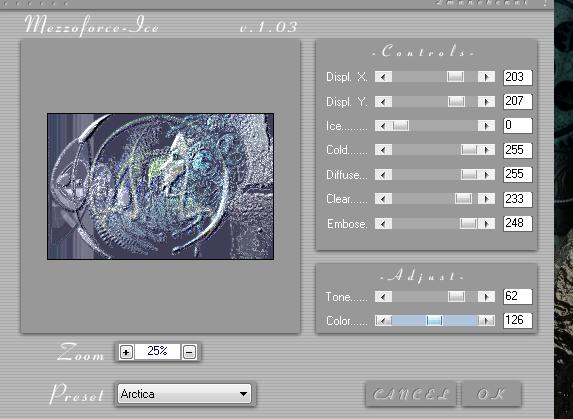Click the filter preview image
Image resolution: width=573 pixels, height=419 pixels.
click(160, 186)
